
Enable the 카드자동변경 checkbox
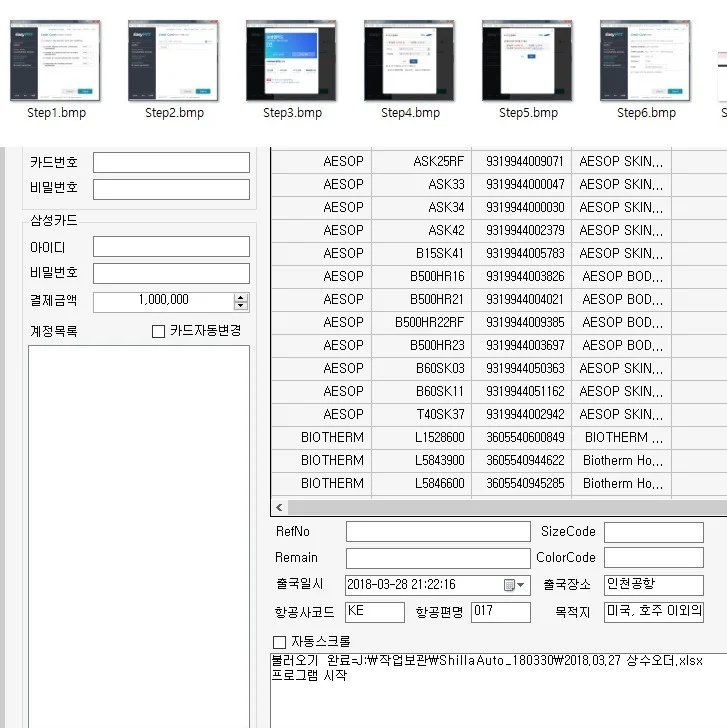(158, 331)
